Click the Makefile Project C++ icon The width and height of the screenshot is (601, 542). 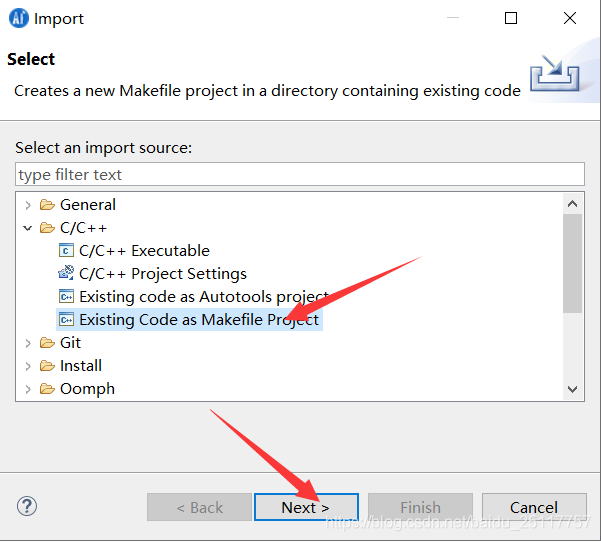[x=66, y=320]
